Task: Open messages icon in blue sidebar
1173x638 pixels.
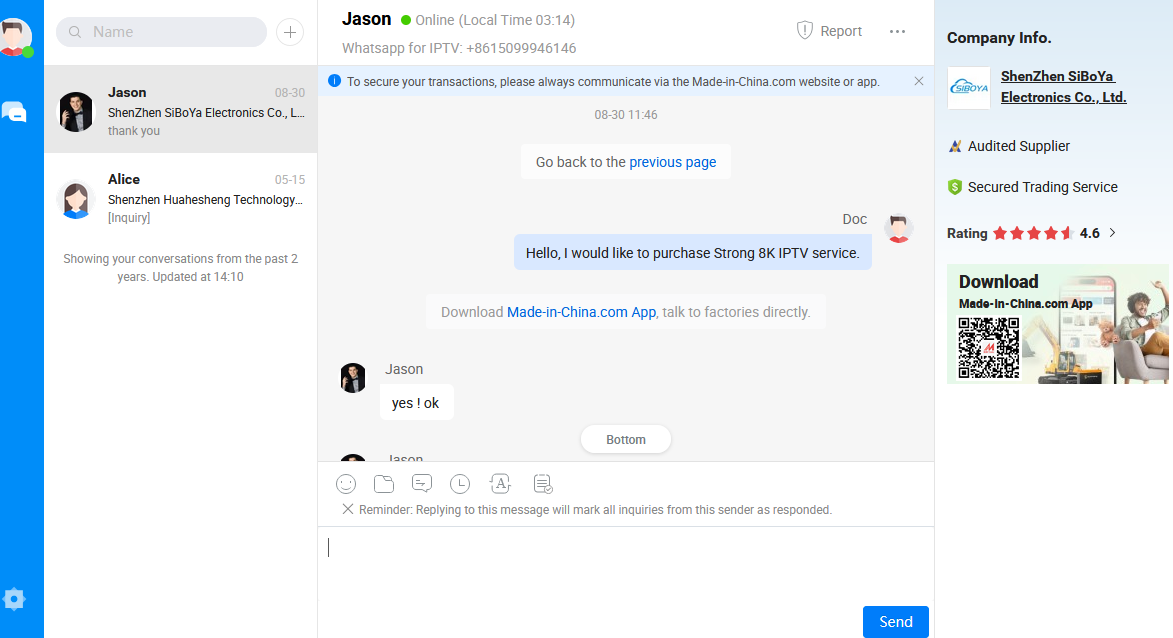Action: click(x=14, y=112)
